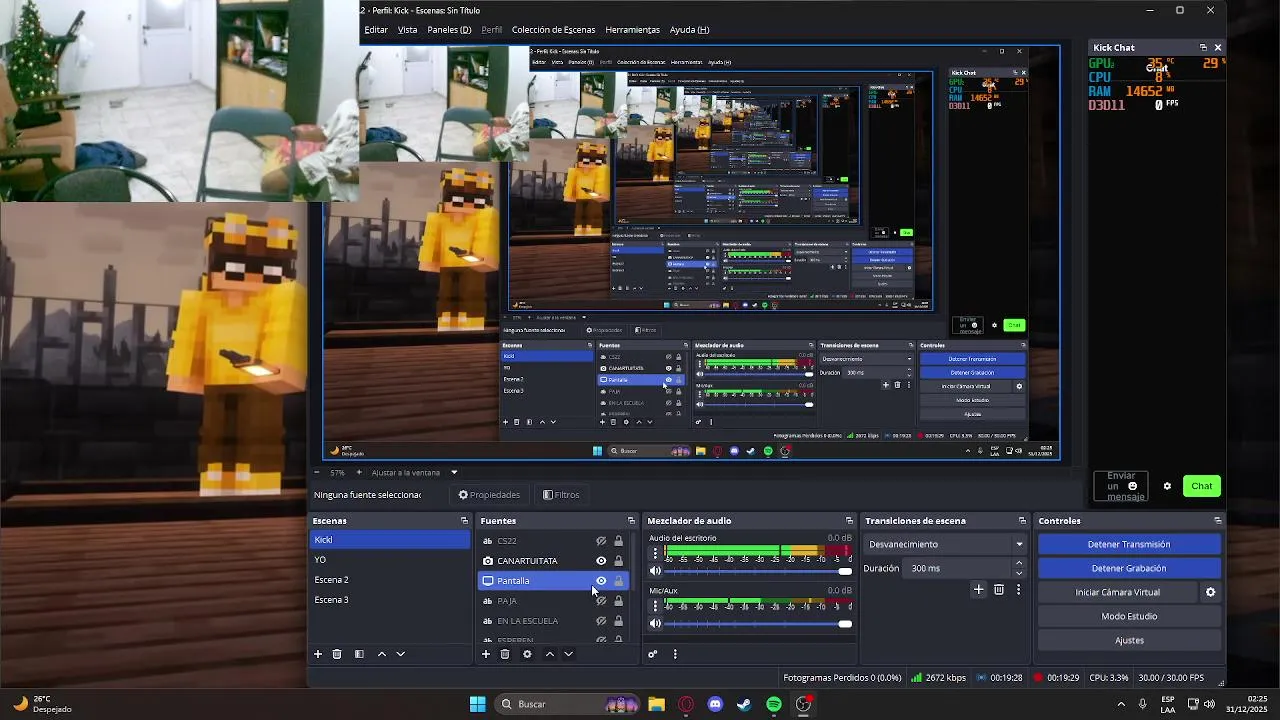Open scene filters icon in Escenas panel
The width and height of the screenshot is (1280, 720).
359,654
